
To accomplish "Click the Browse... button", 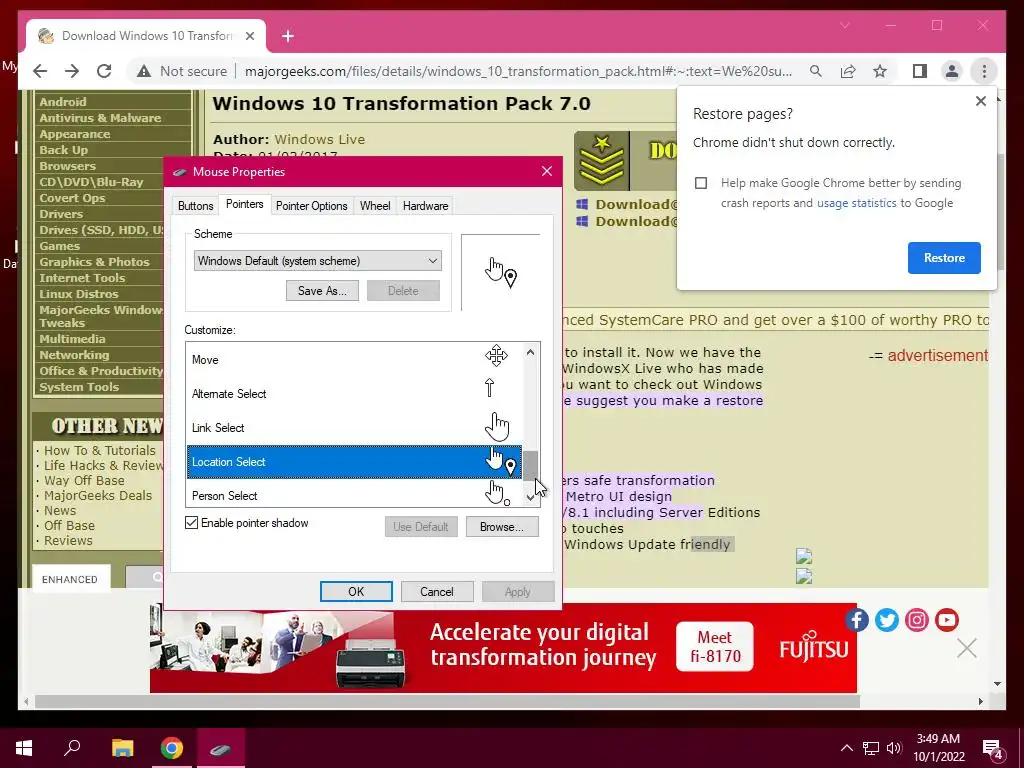I will coord(502,526).
